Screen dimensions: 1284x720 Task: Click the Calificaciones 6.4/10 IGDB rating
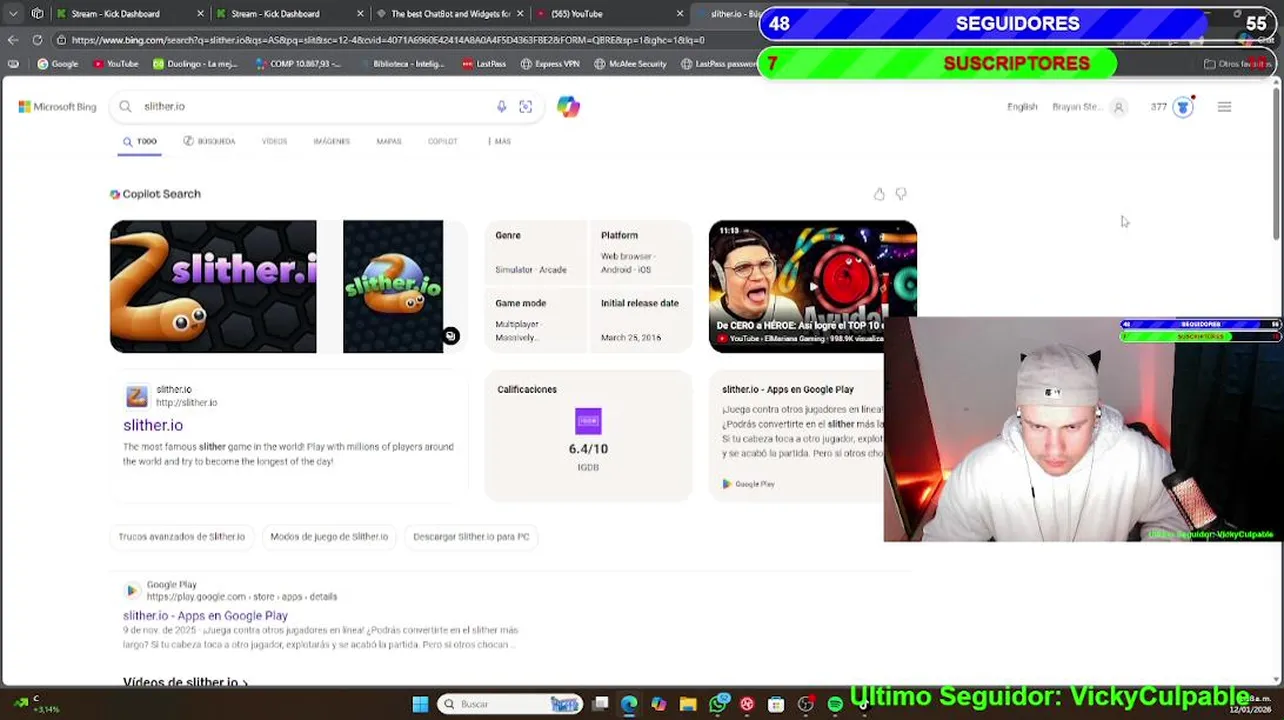[588, 436]
